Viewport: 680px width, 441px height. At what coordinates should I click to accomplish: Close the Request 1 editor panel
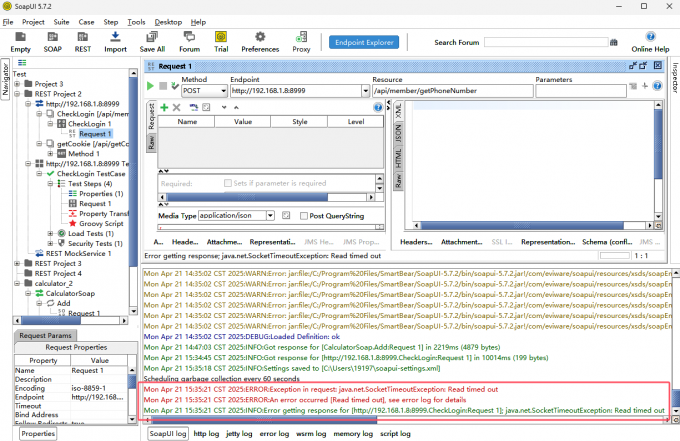pos(658,65)
